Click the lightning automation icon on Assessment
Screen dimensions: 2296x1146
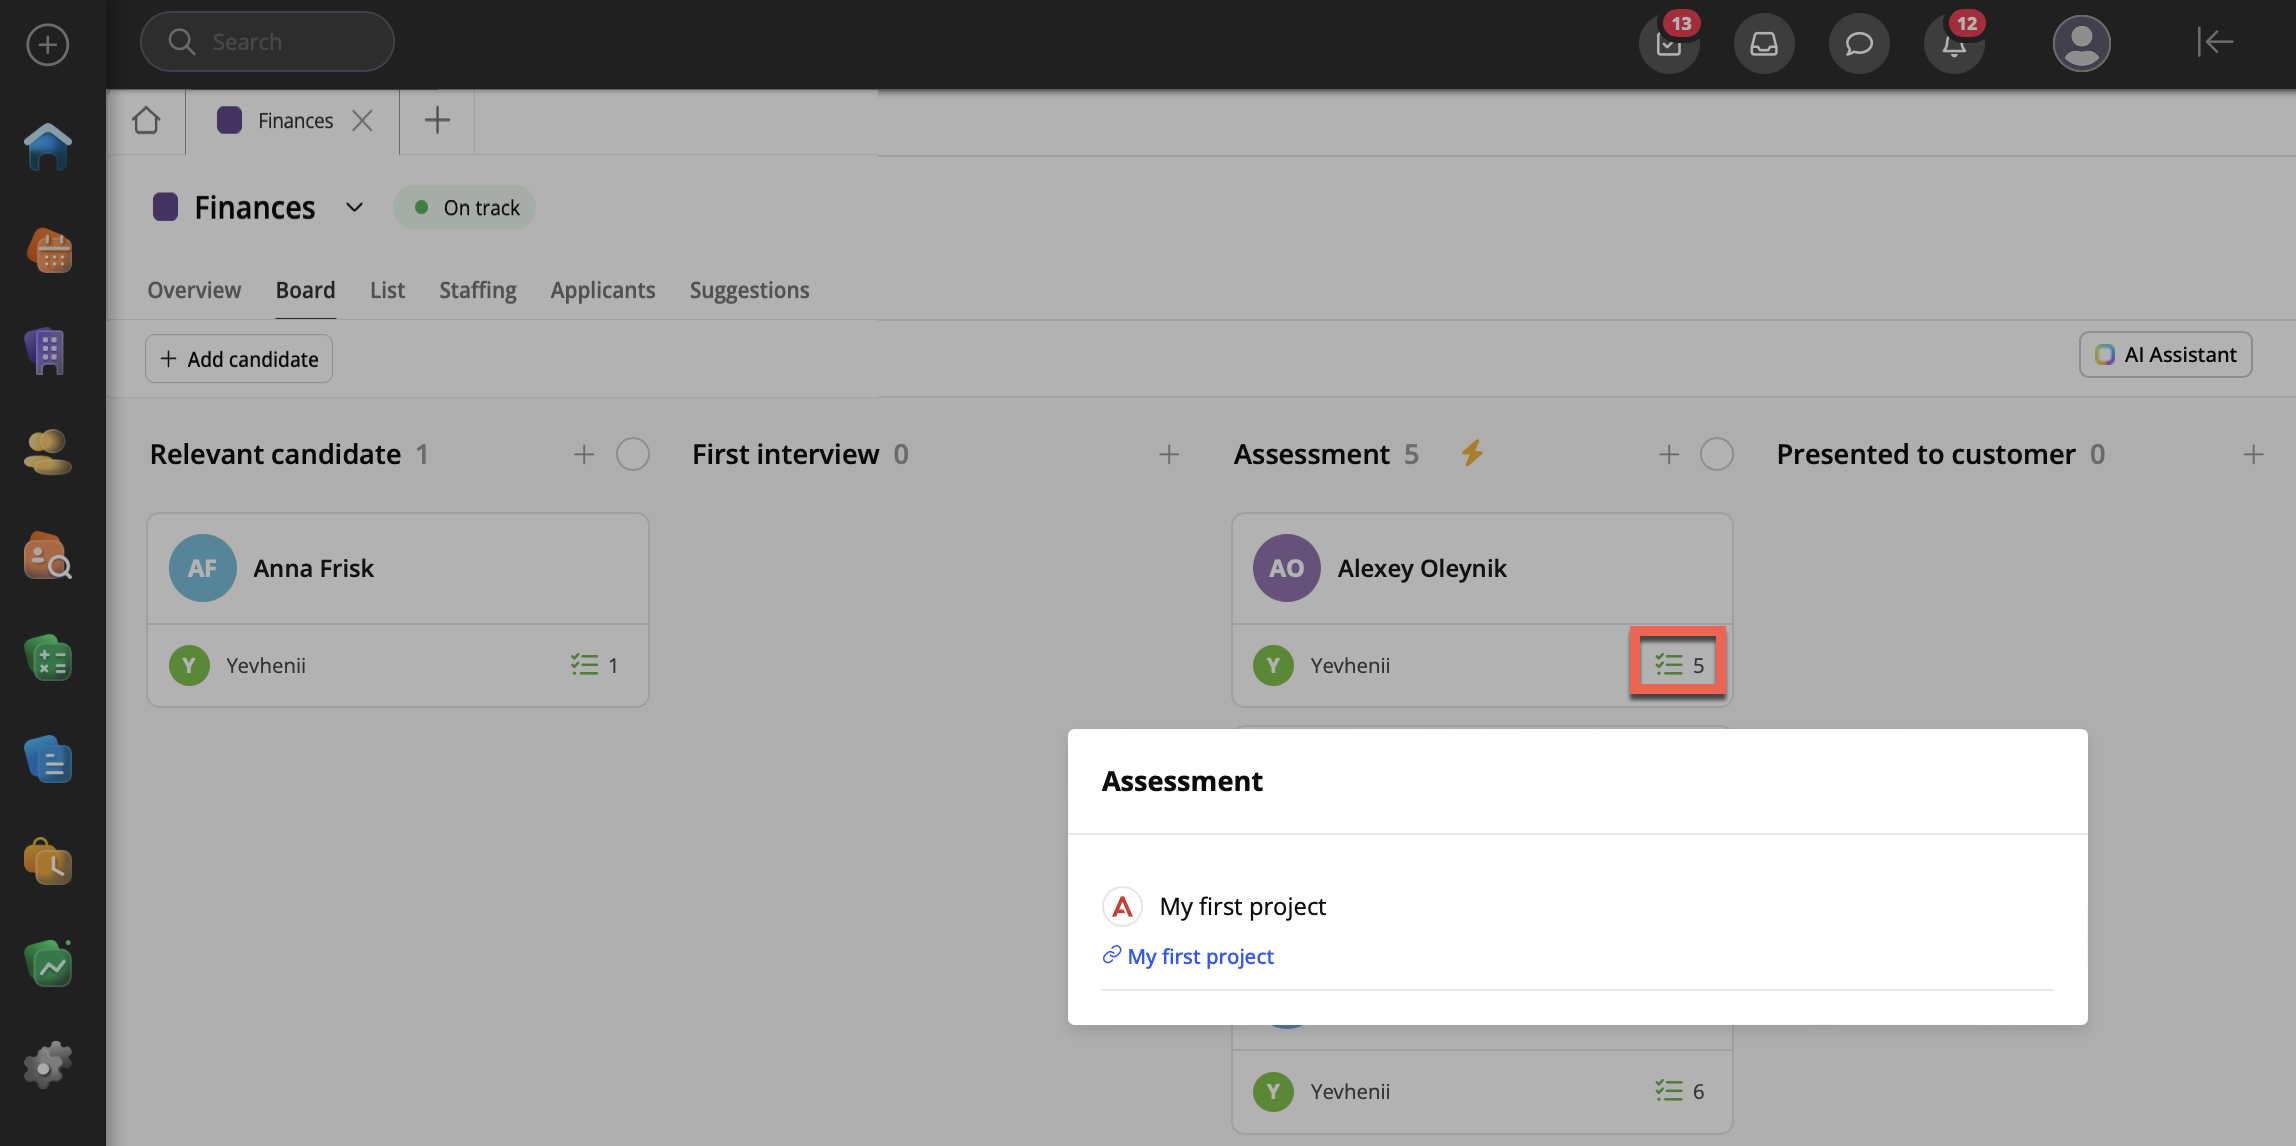tap(1471, 453)
